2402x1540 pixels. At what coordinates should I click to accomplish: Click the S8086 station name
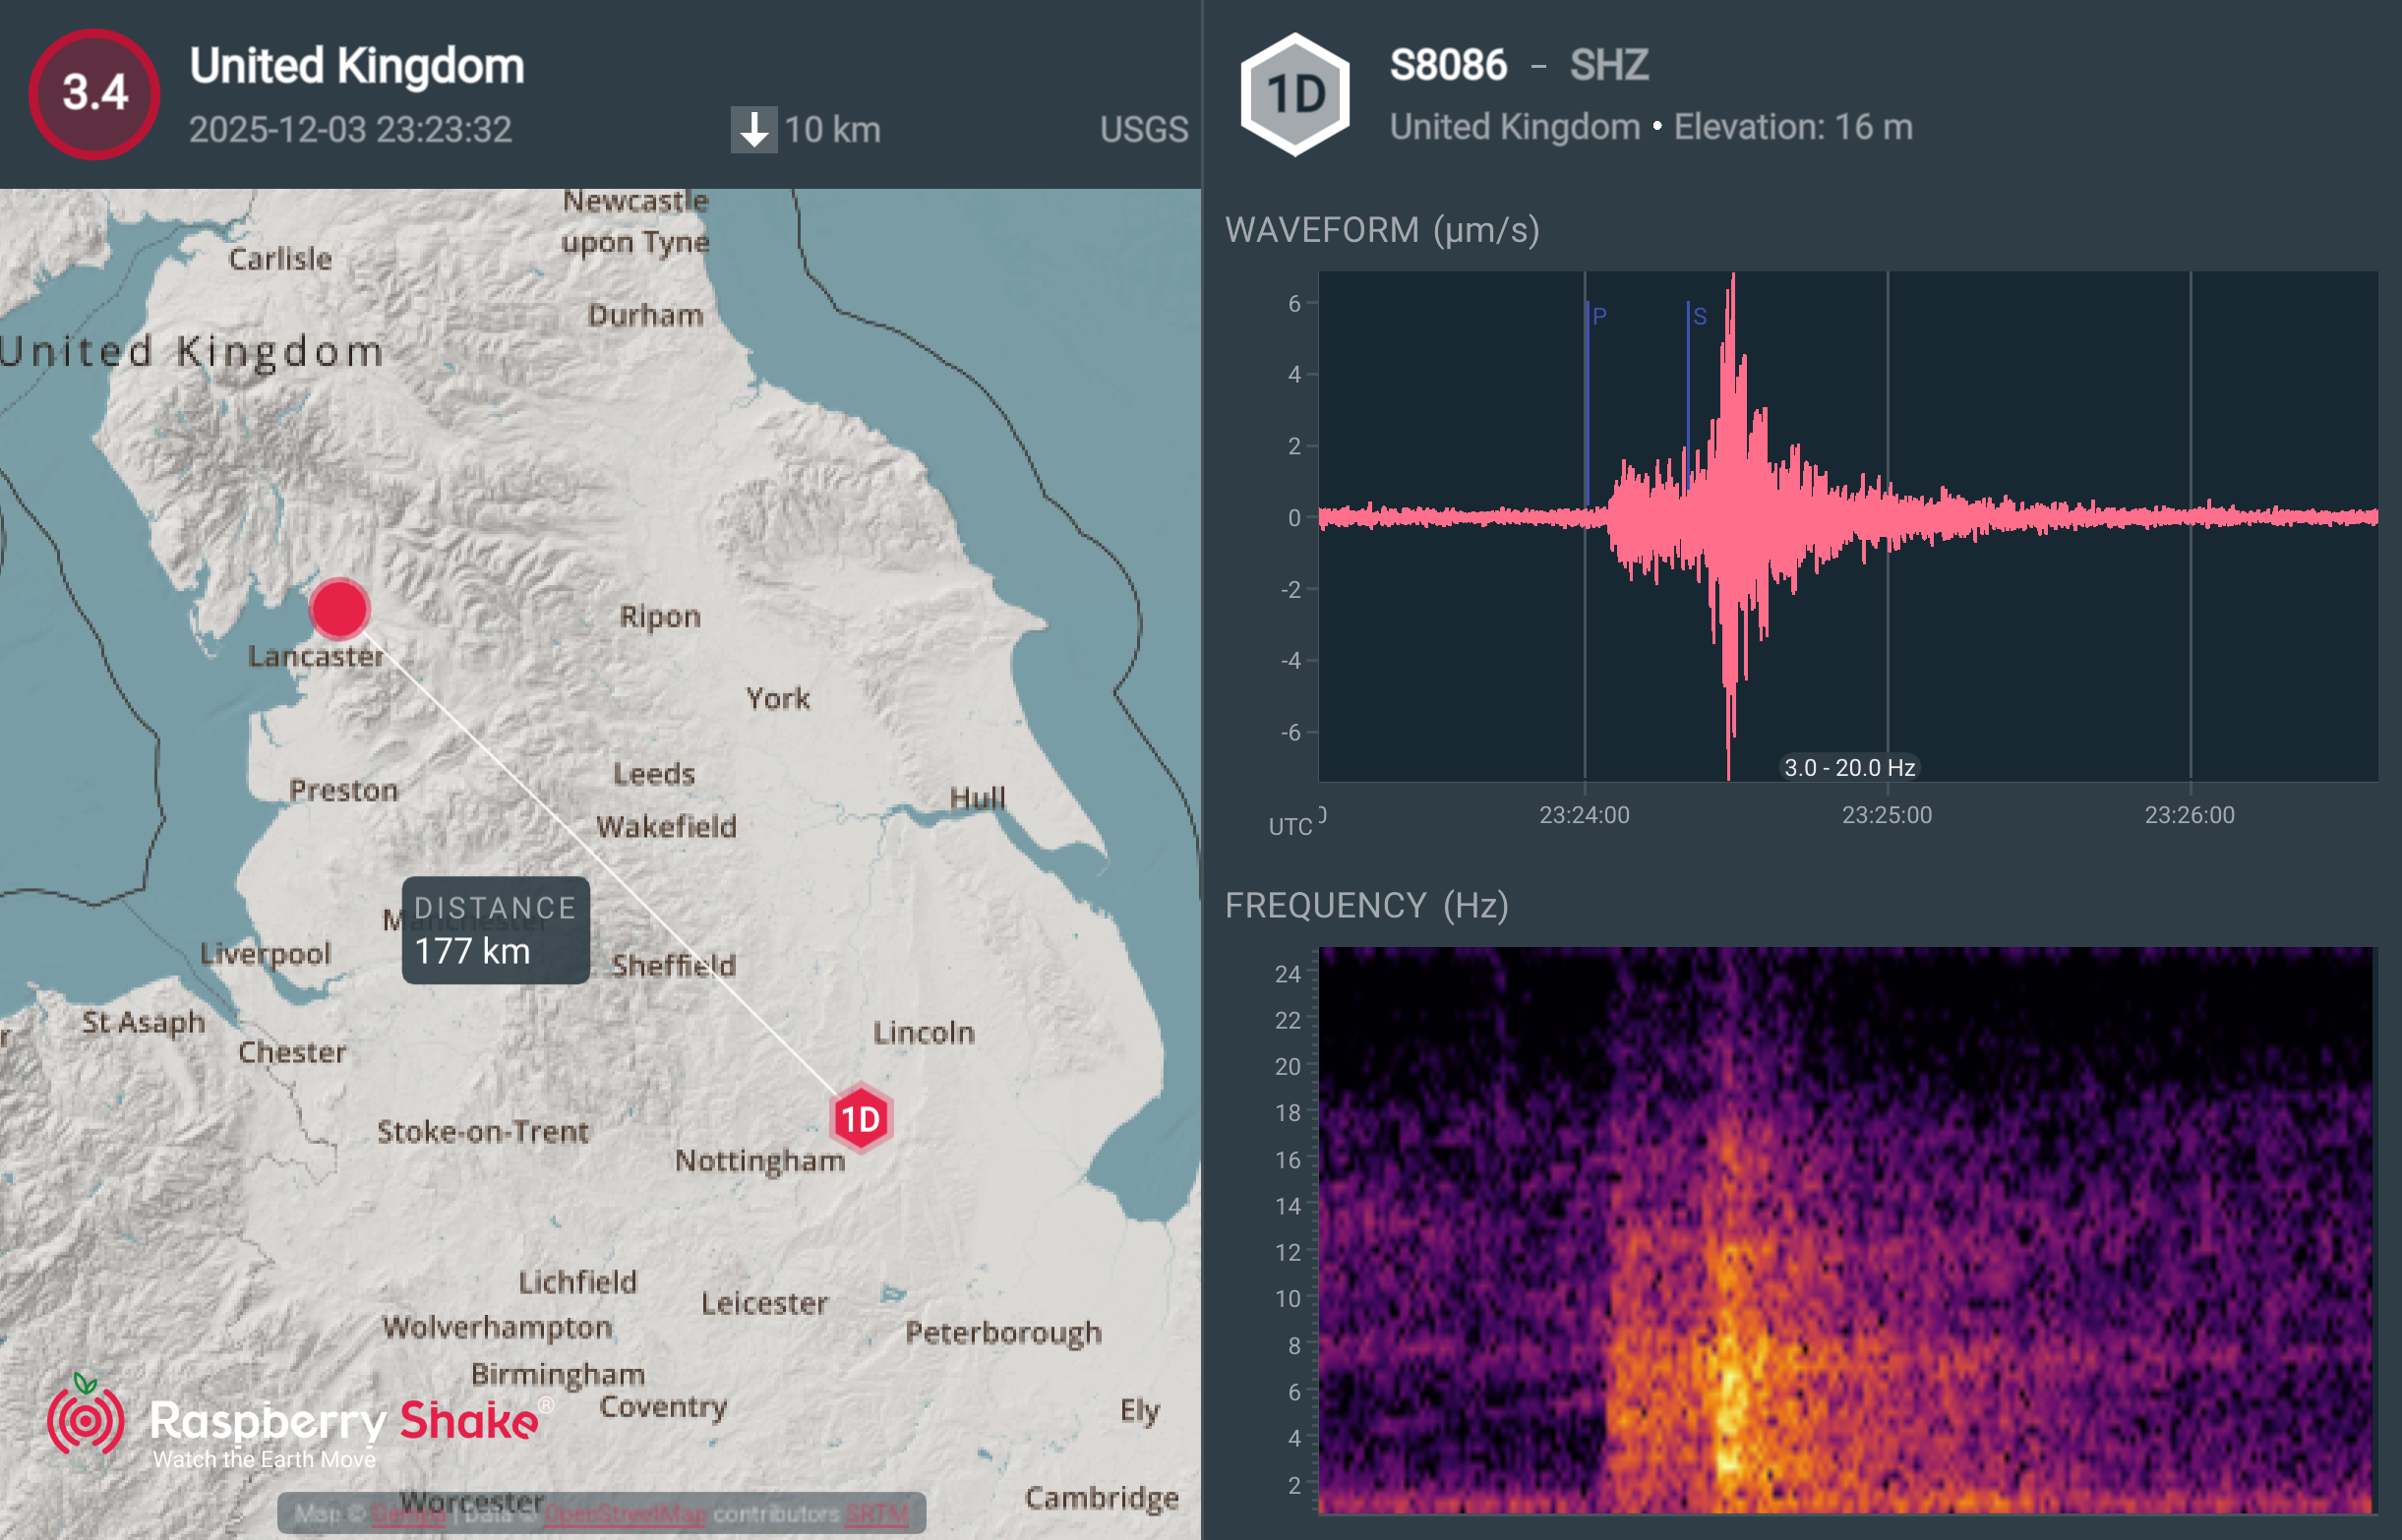(x=1447, y=65)
